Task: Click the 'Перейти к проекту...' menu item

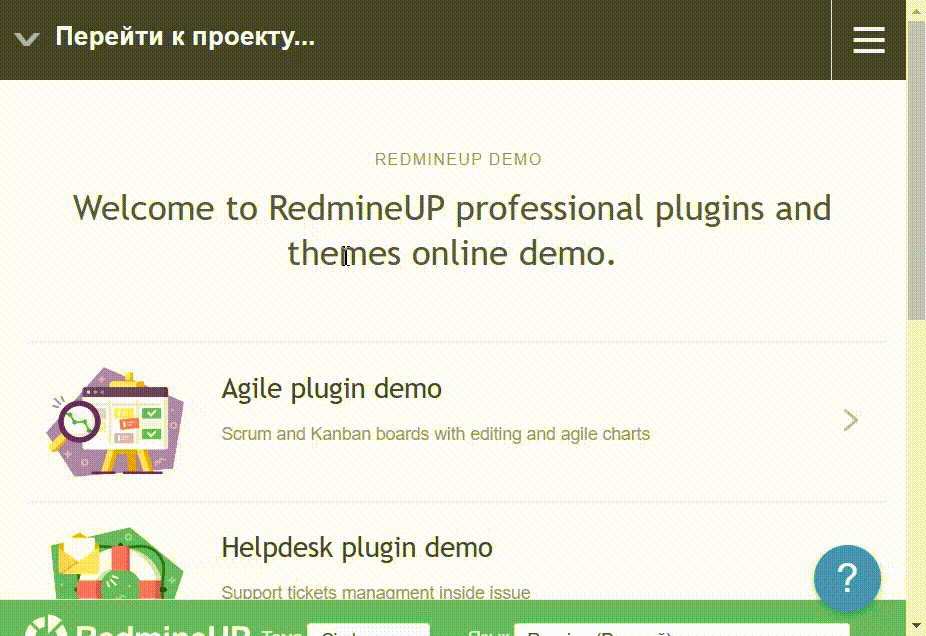Action: (184, 37)
